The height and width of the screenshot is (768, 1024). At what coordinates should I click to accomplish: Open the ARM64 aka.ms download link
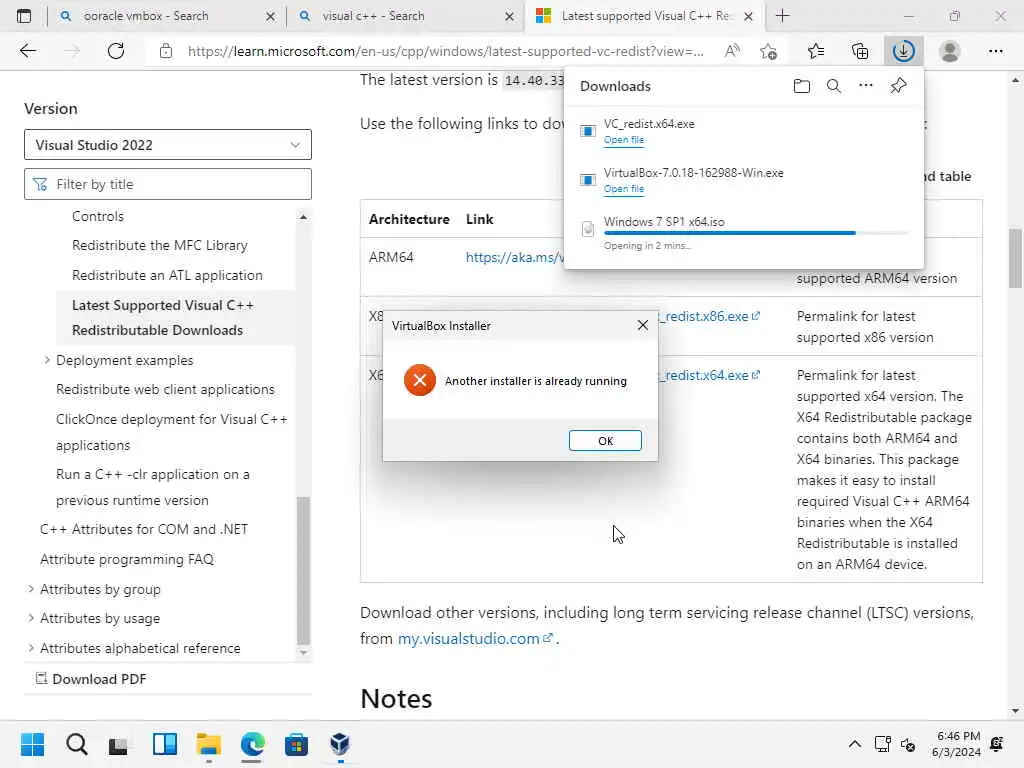tap(515, 257)
